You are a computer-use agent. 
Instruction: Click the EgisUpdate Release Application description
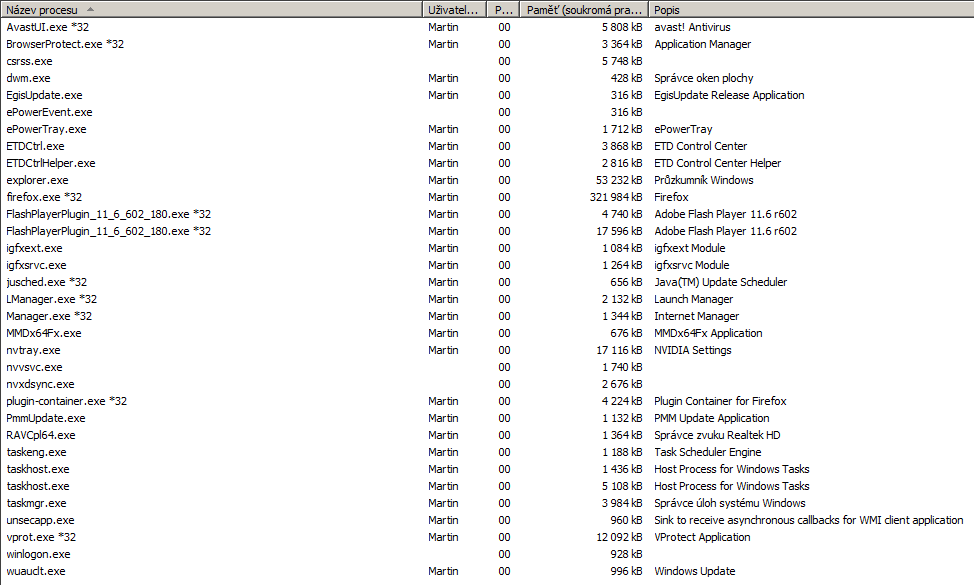pos(729,95)
